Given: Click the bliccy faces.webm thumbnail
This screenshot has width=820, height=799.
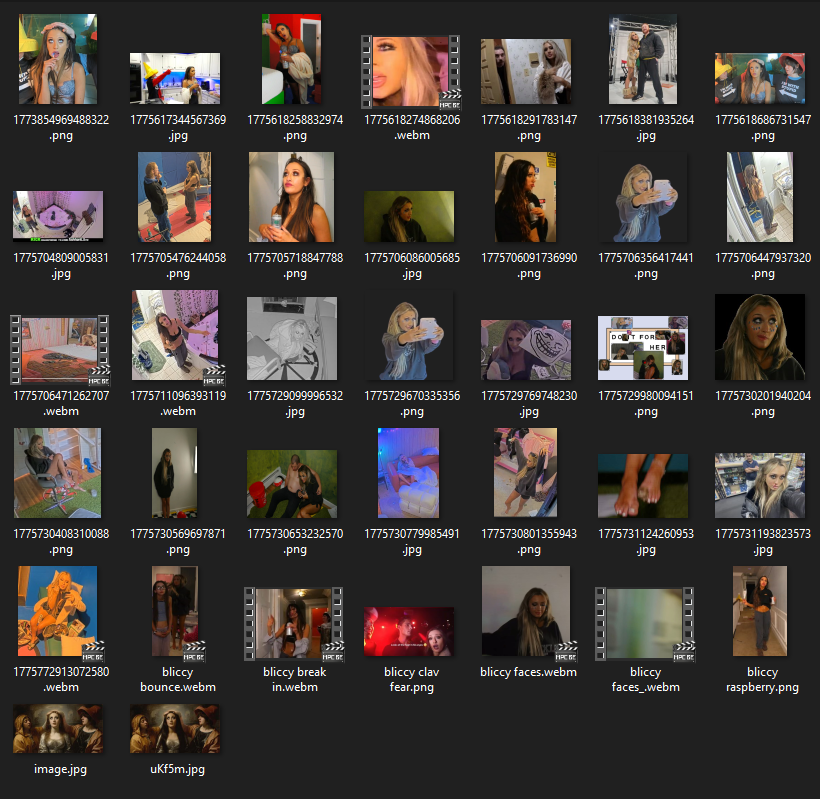Looking at the screenshot, I should pos(528,613).
